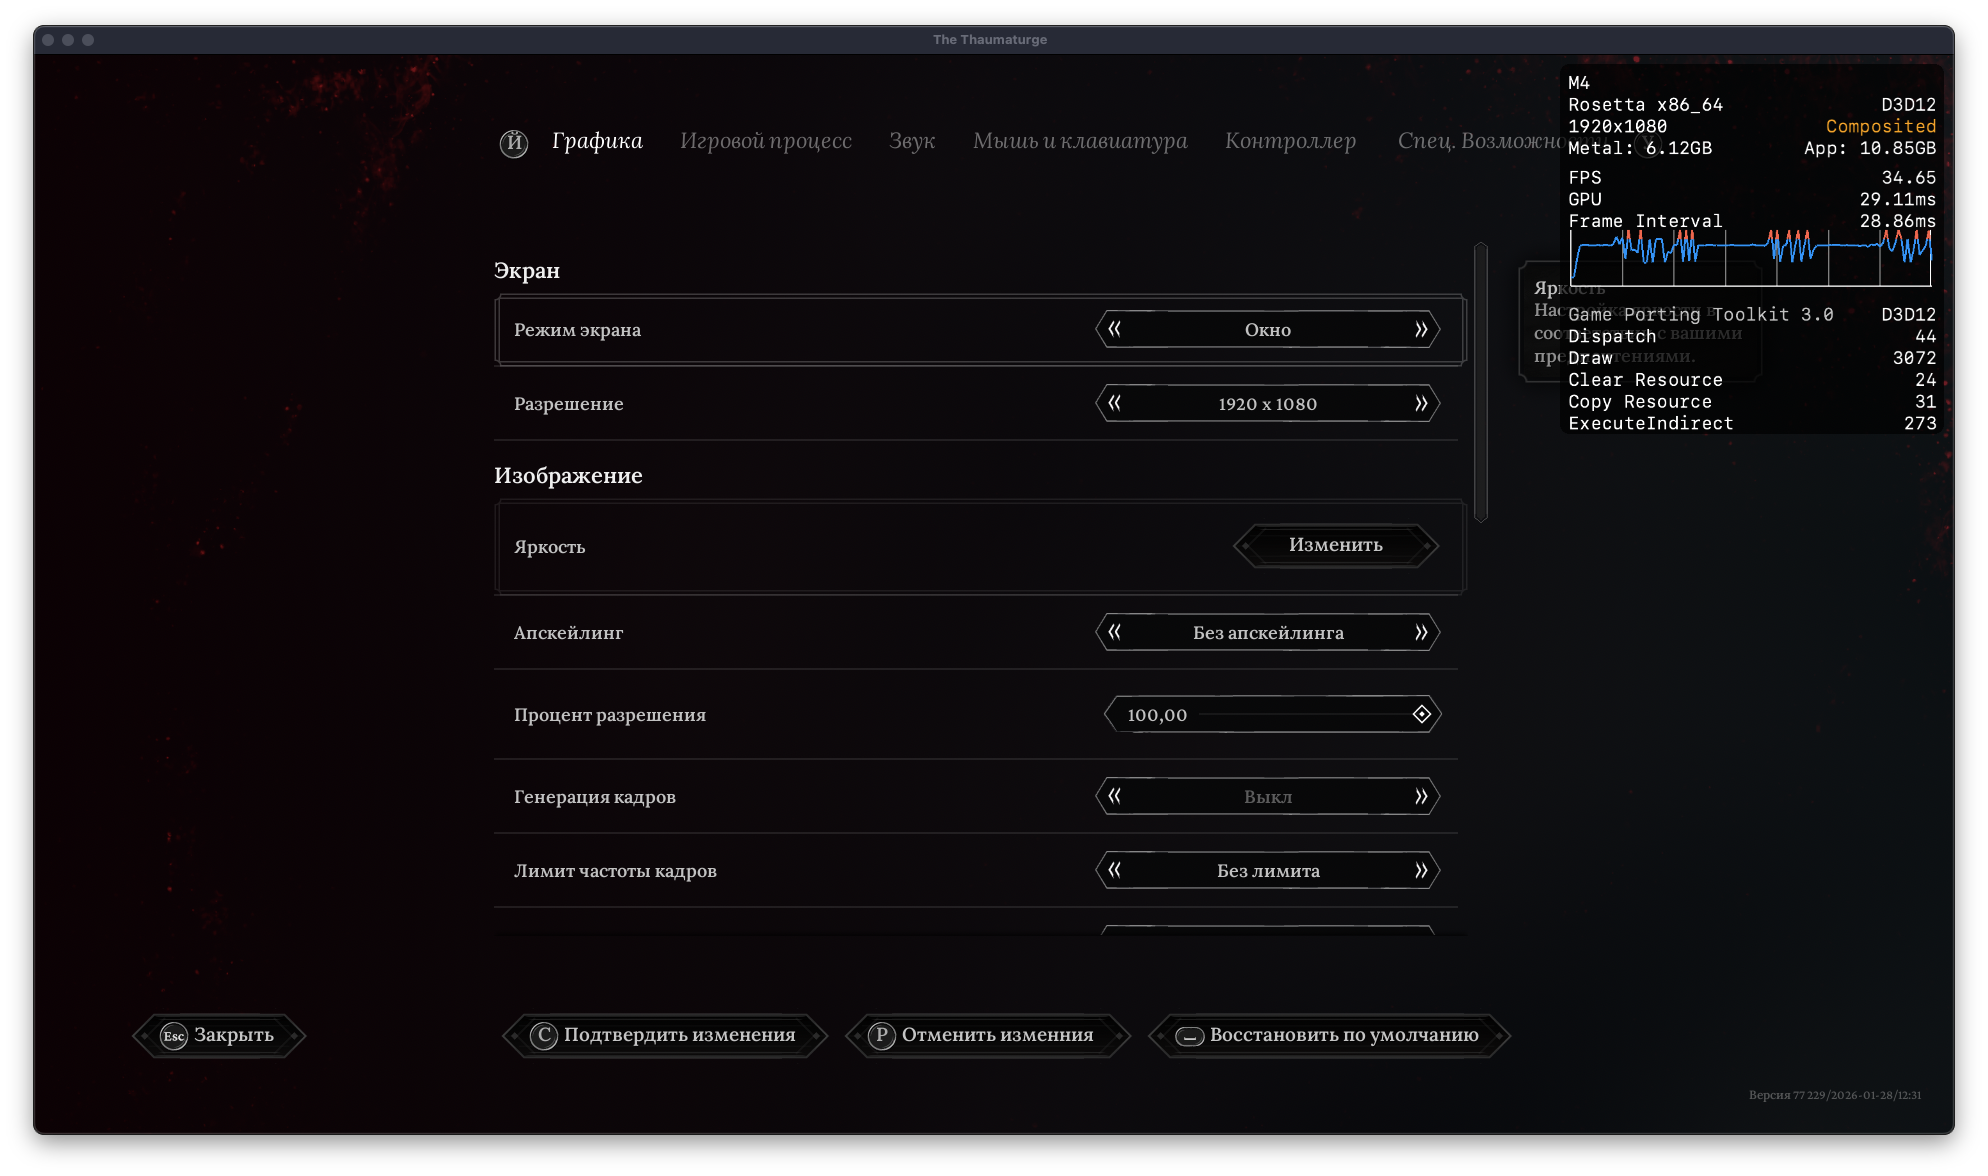Click the Экран section heading
The image size is (1988, 1176).
click(527, 271)
